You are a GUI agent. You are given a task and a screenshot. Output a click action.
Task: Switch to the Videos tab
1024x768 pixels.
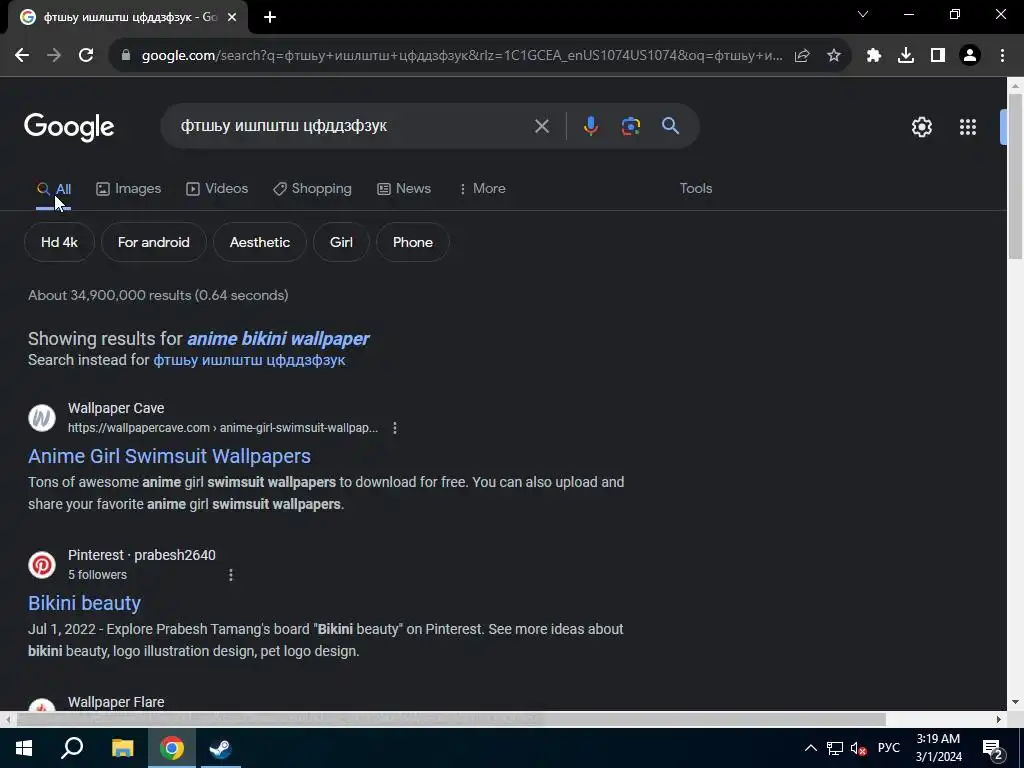(x=217, y=189)
